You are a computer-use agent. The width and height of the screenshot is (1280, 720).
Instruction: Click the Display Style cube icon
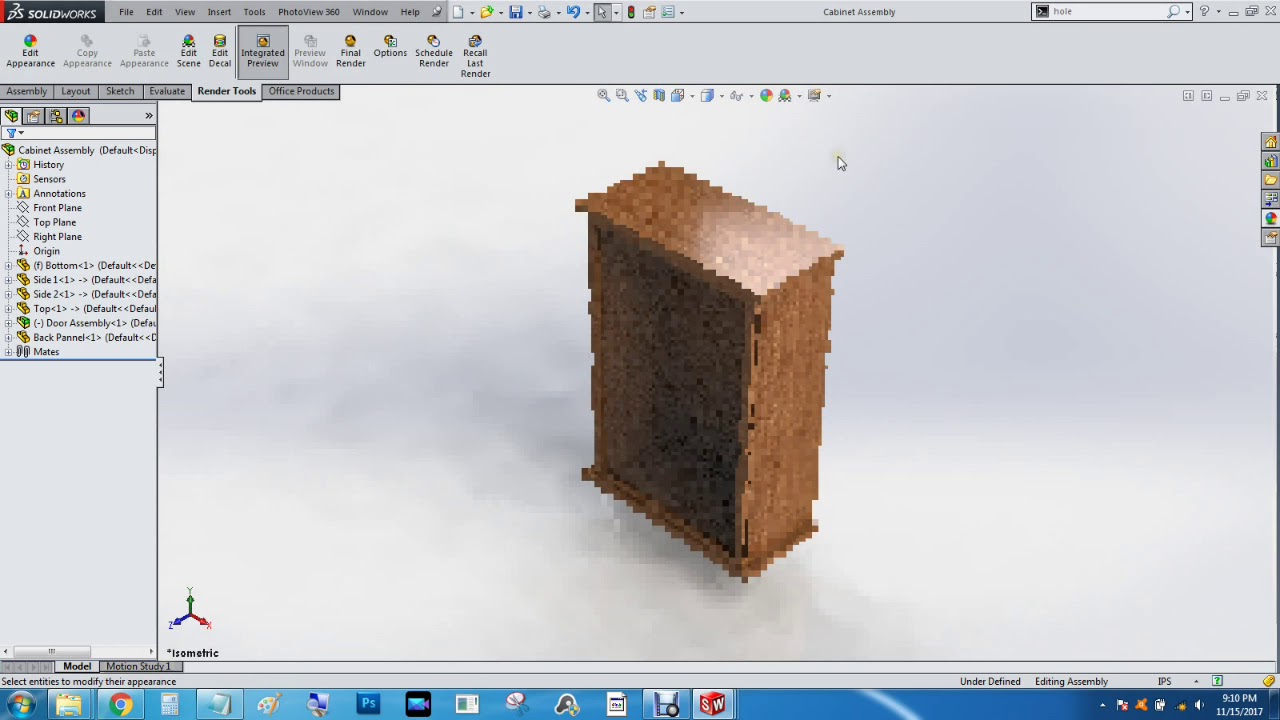707,95
